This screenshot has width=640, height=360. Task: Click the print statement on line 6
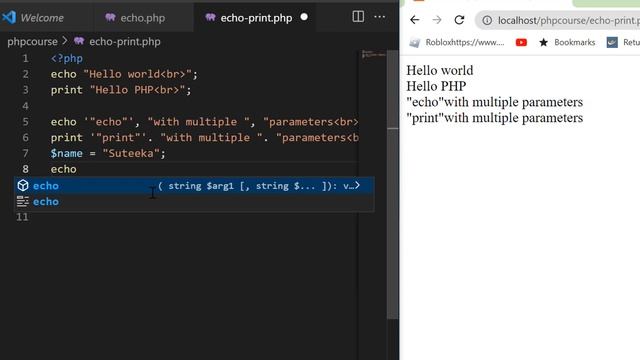pyautogui.click(x=204, y=138)
